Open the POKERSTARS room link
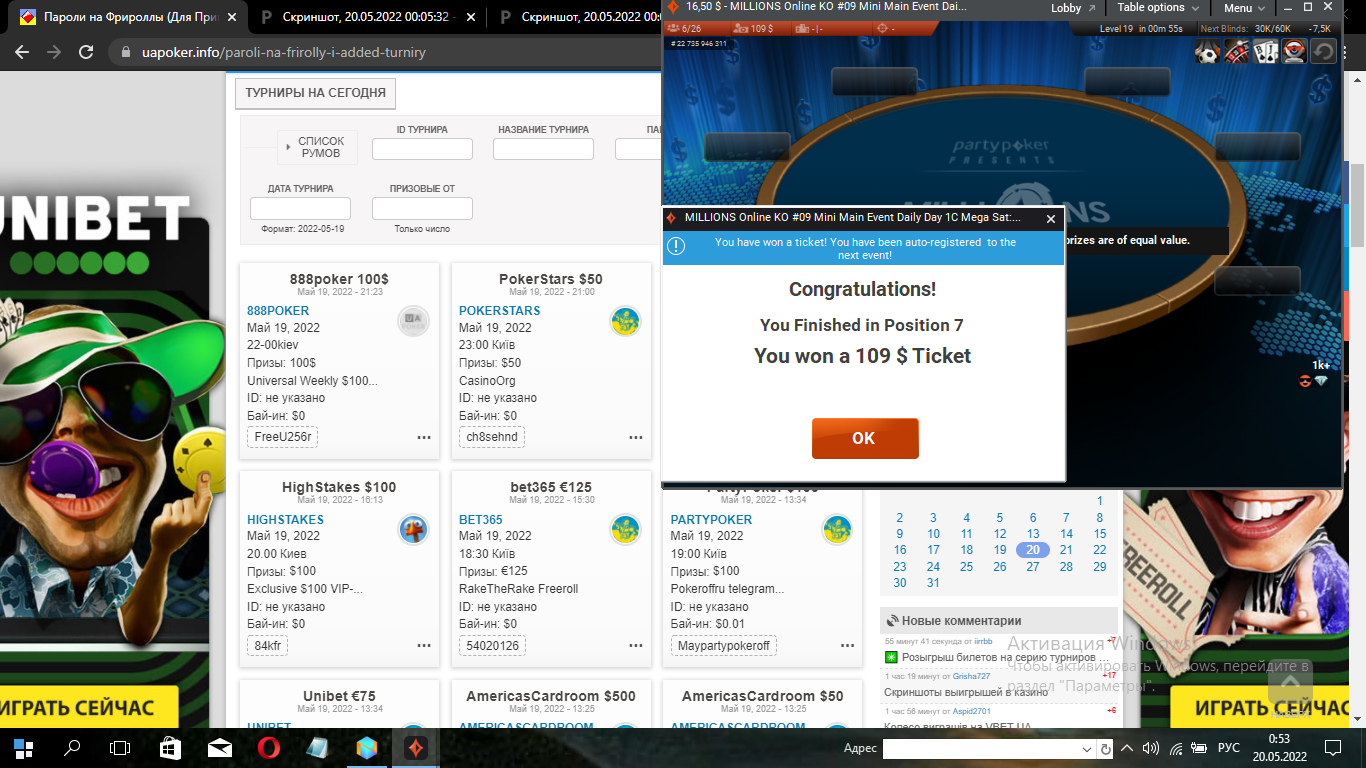The width and height of the screenshot is (1366, 768). 499,311
